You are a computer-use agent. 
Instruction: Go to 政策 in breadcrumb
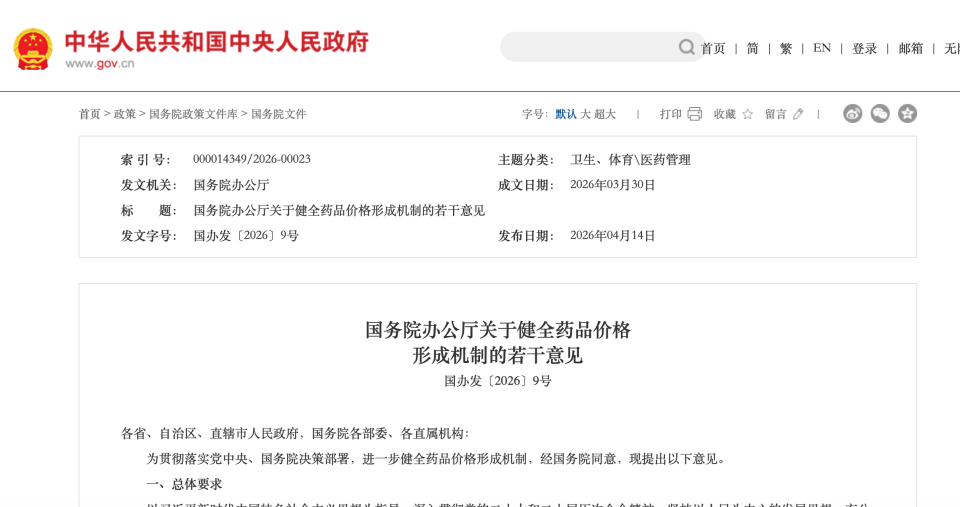[125, 114]
